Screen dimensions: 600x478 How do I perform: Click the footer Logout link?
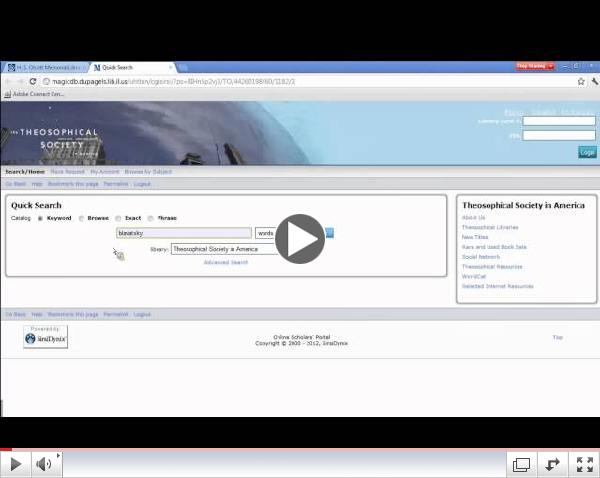point(142,314)
